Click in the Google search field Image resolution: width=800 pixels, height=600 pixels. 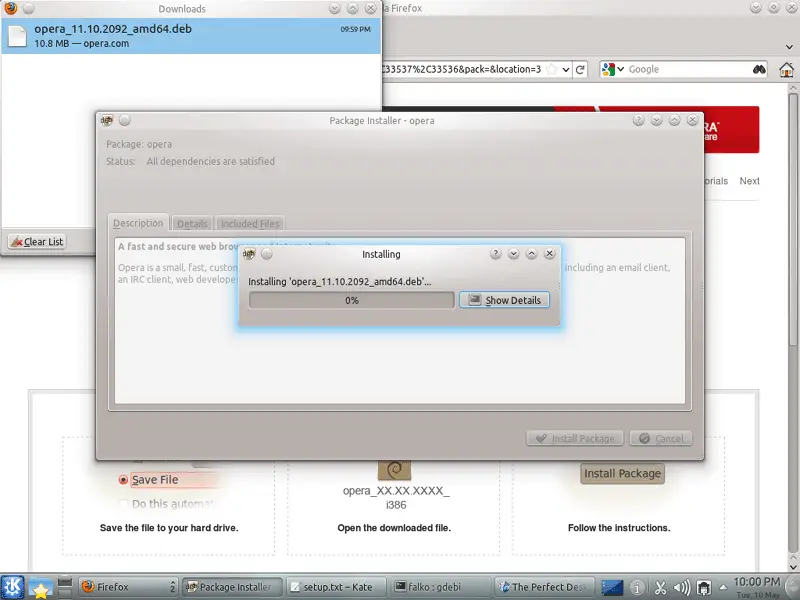click(689, 69)
